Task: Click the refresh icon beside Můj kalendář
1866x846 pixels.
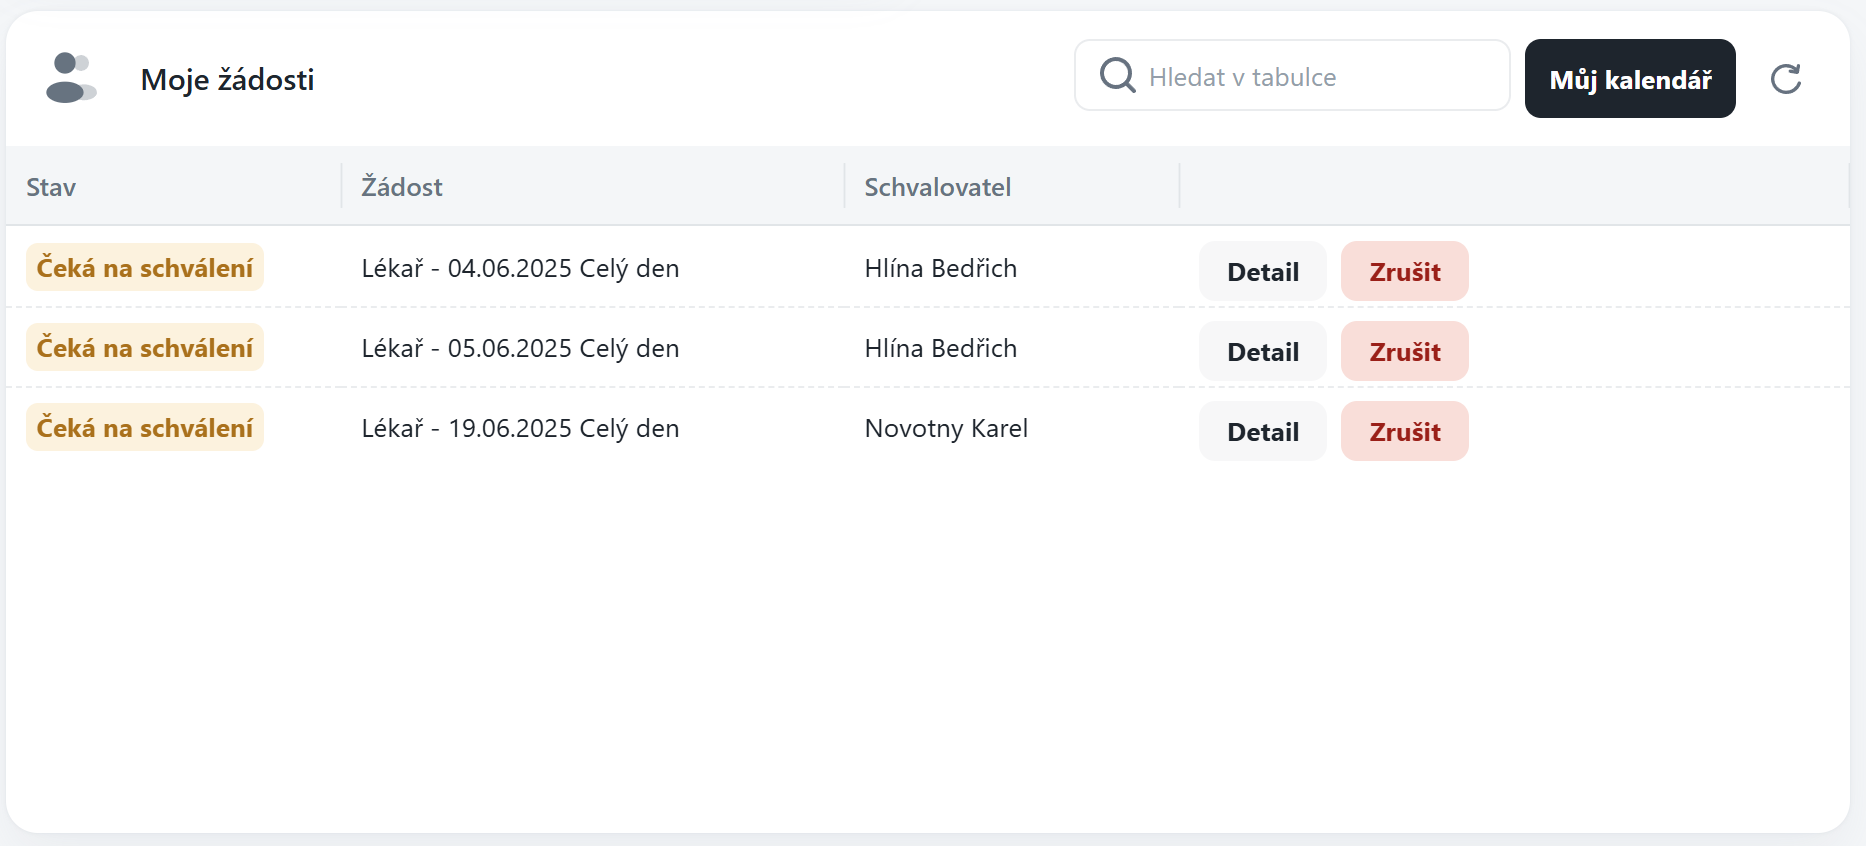Action: tap(1785, 79)
